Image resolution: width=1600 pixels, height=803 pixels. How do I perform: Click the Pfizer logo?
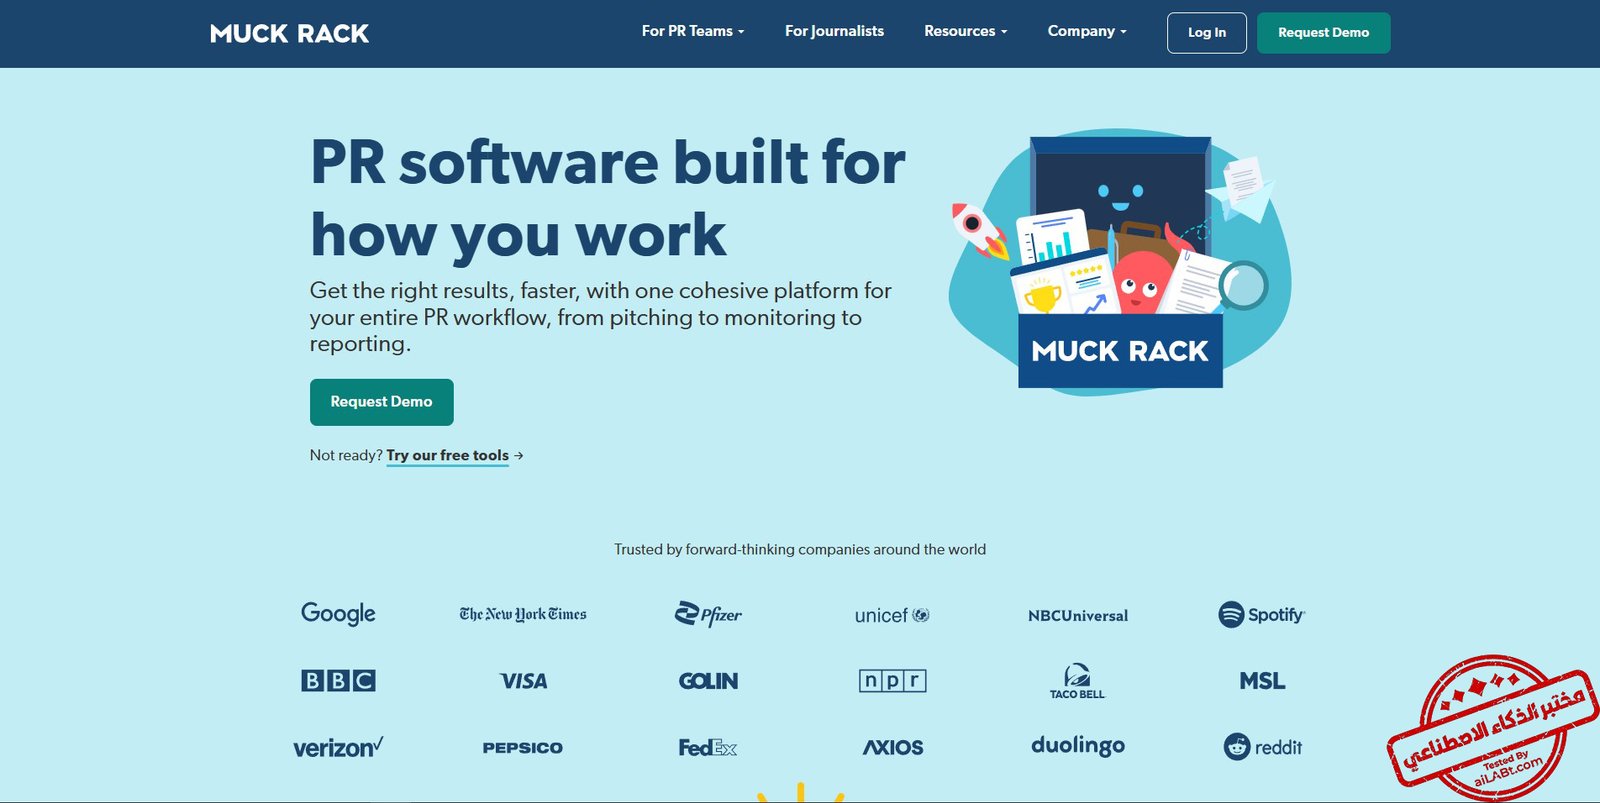coord(708,614)
